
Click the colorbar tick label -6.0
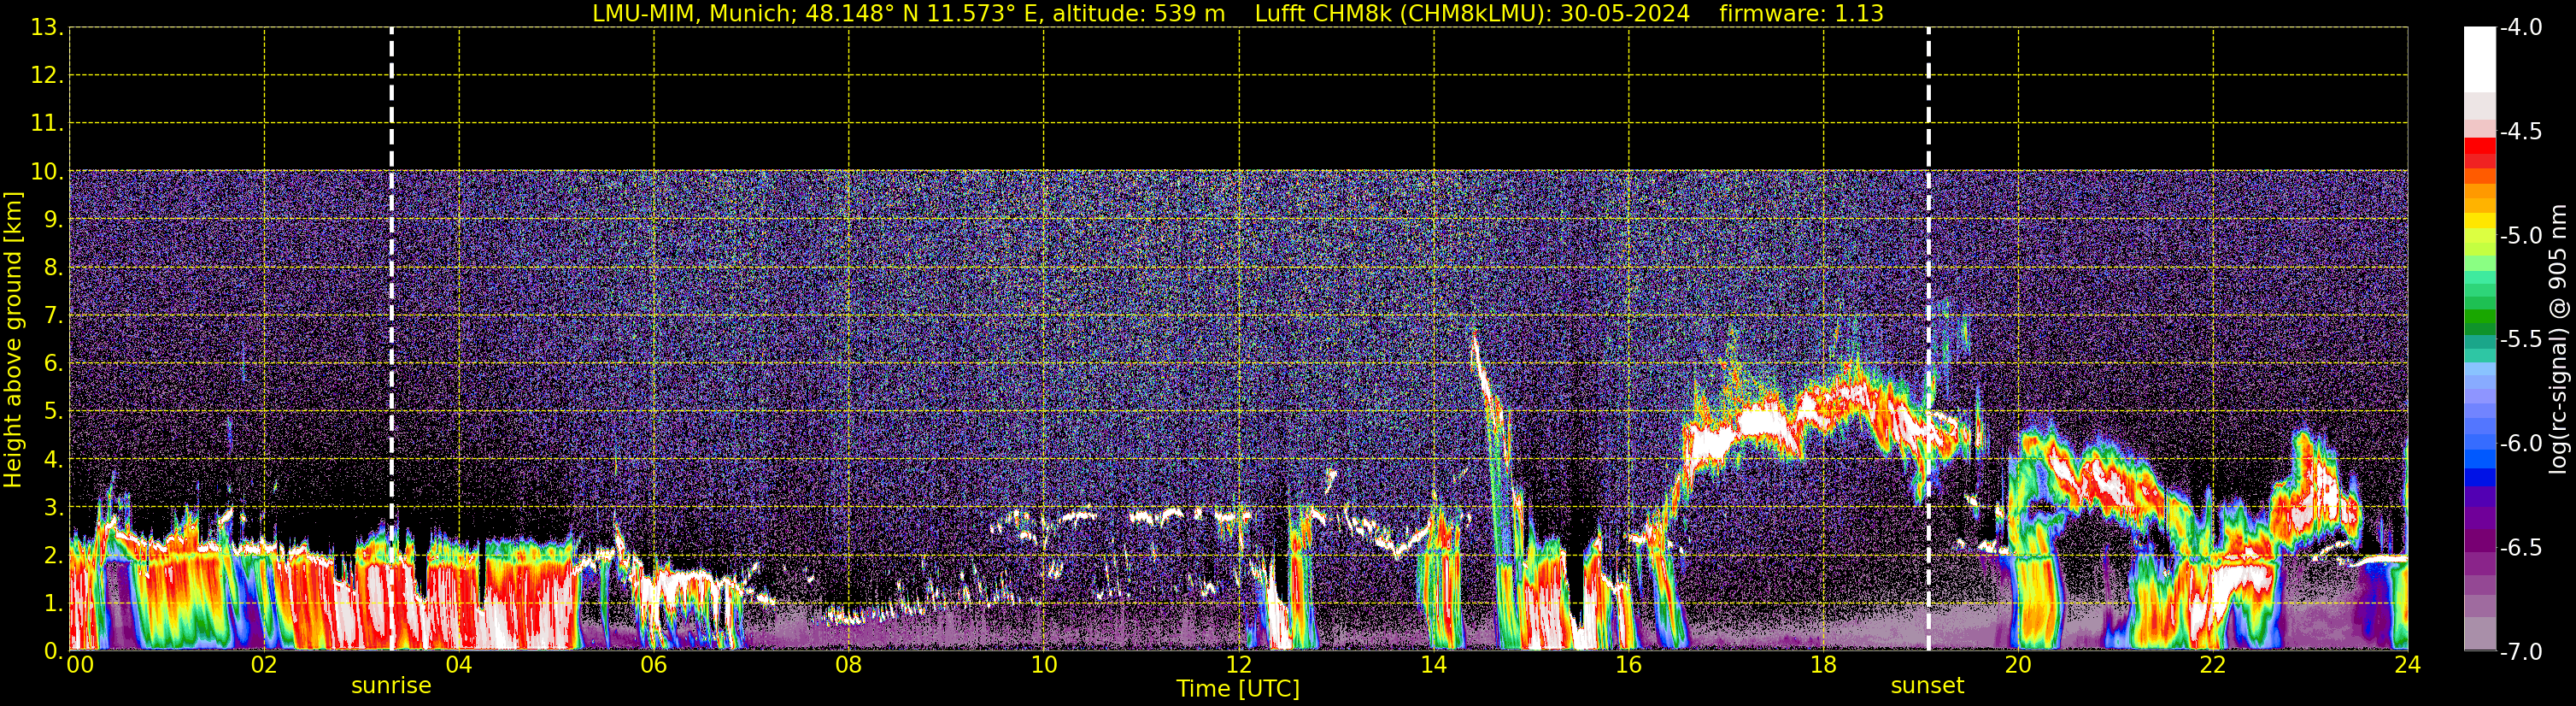point(2521,443)
